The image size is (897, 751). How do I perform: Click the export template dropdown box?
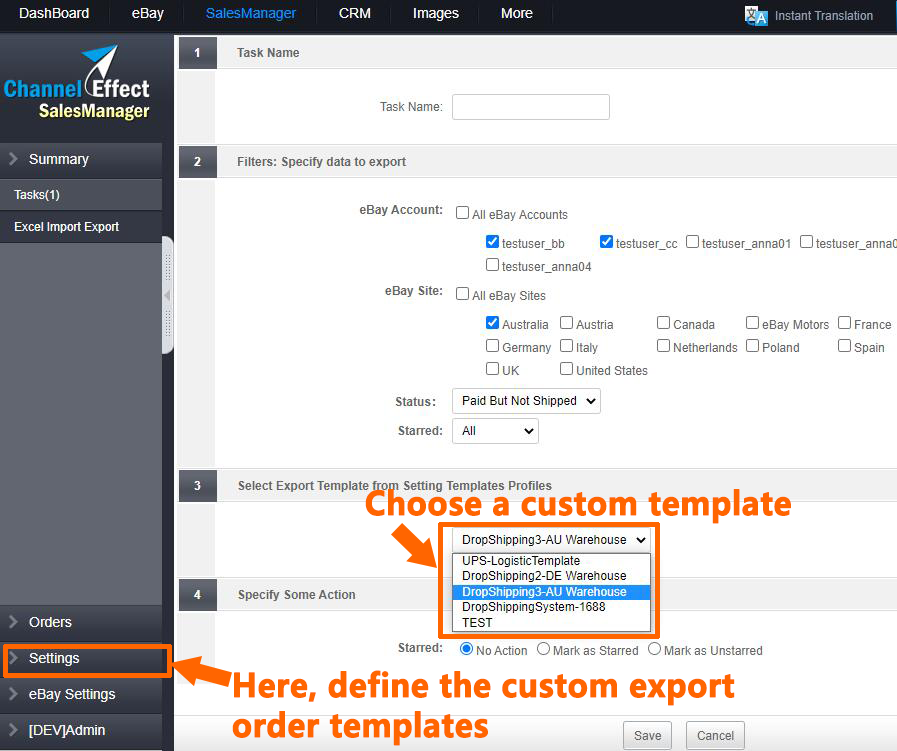(x=551, y=540)
